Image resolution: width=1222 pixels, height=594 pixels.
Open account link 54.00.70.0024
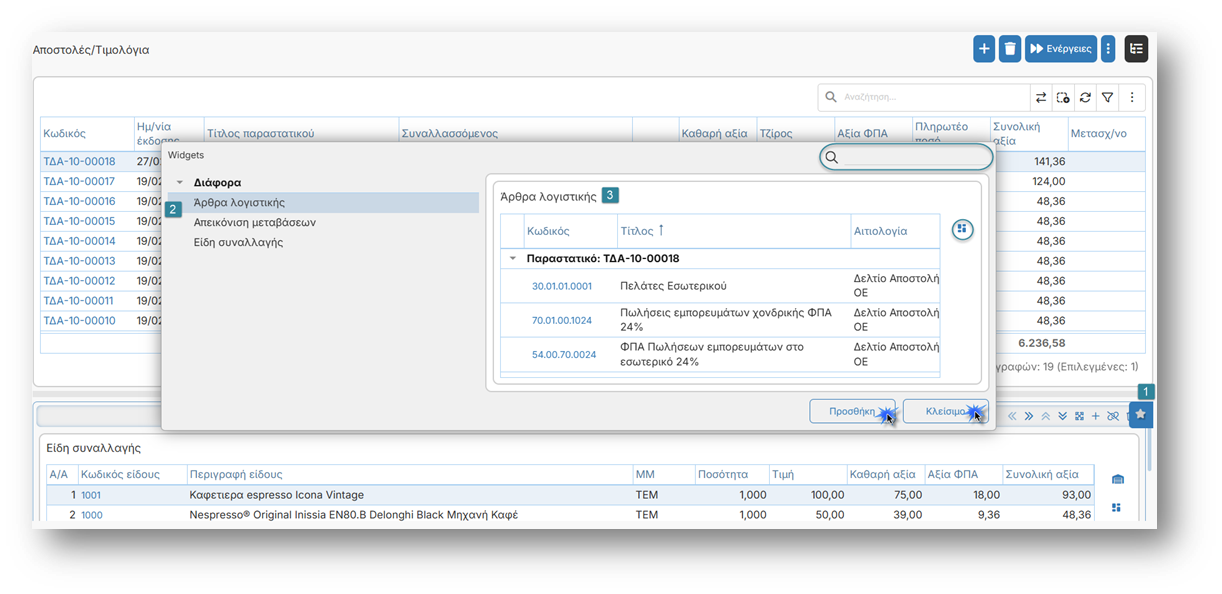[564, 354]
